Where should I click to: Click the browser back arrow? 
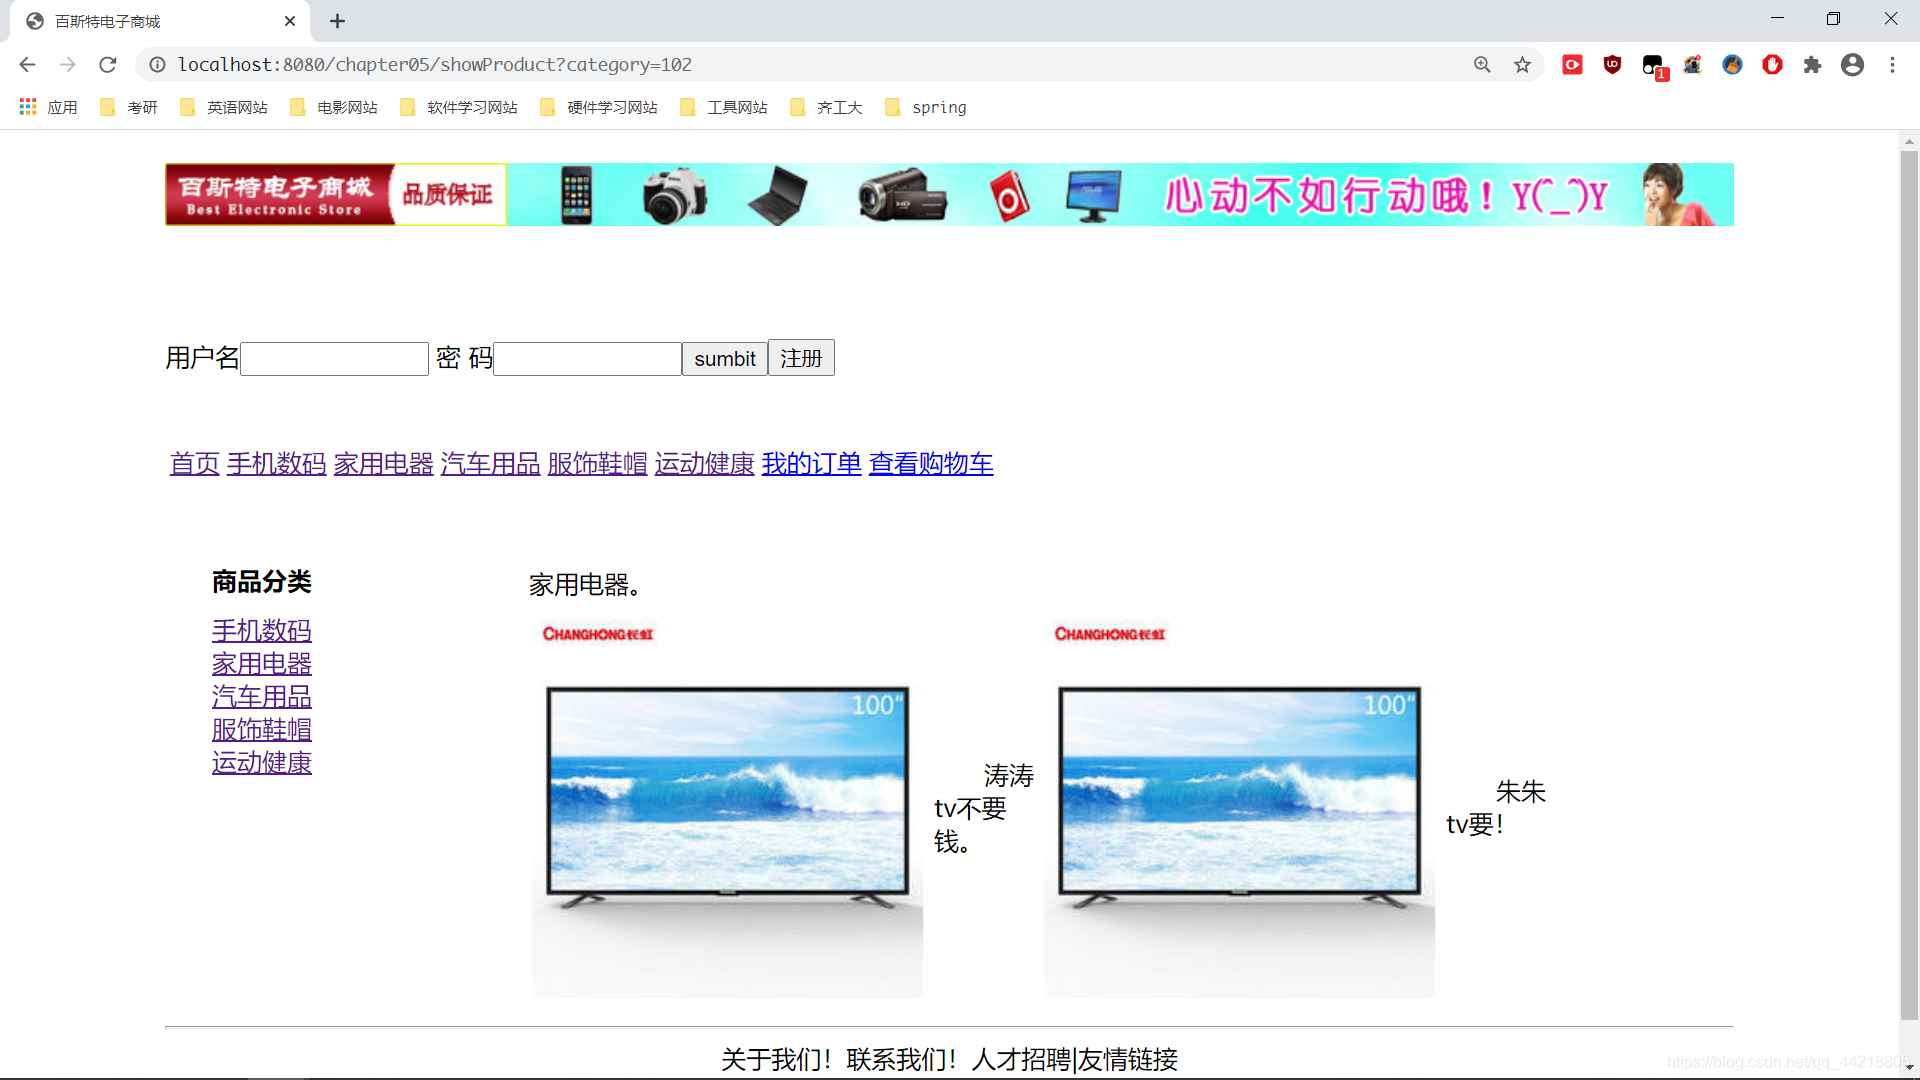[27, 65]
